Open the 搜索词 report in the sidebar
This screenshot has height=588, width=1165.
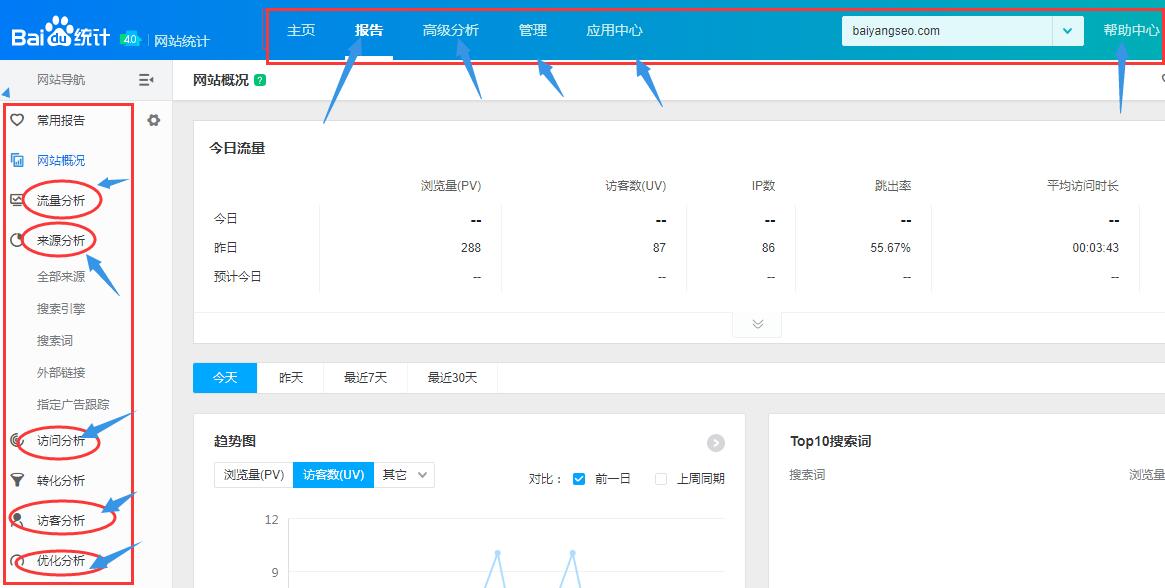(55, 340)
